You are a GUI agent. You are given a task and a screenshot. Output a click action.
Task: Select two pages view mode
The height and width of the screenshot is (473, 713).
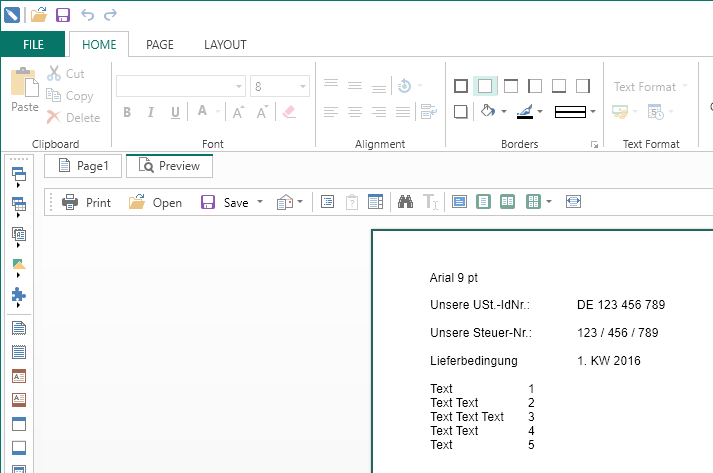pyautogui.click(x=507, y=201)
